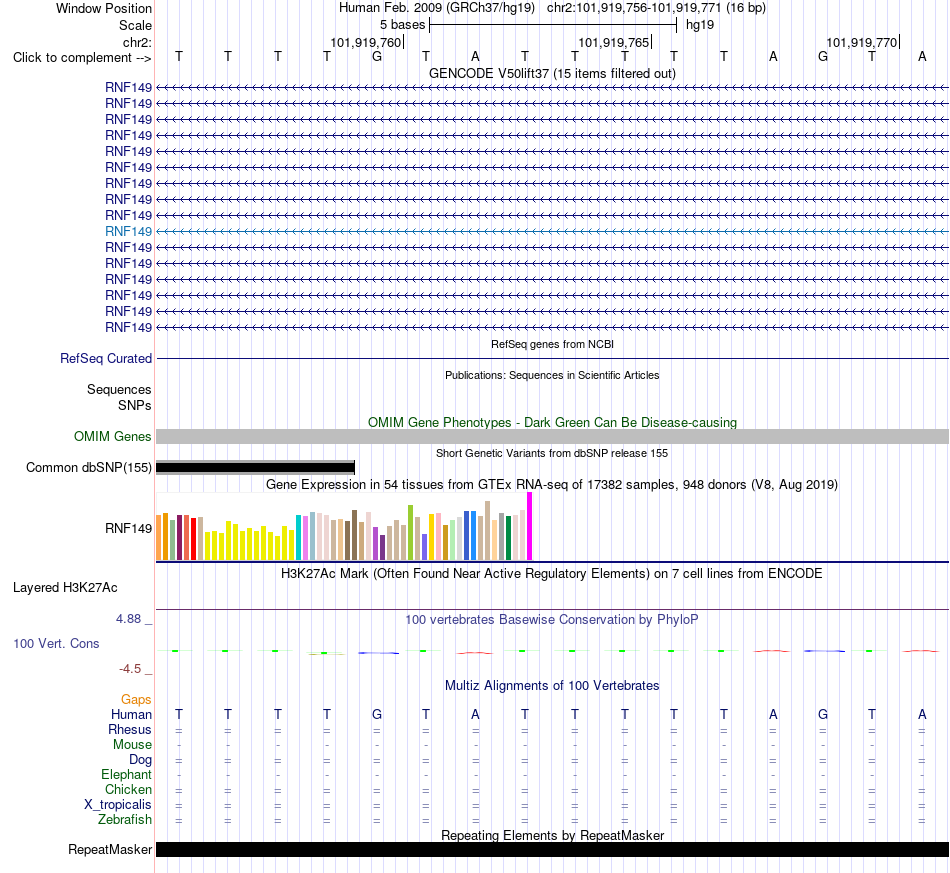Image resolution: width=950 pixels, height=873 pixels.
Task: Click the 'Click to complement -->' label
Action: (x=82, y=58)
